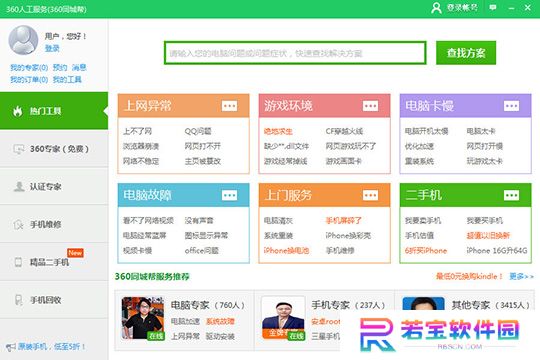Image resolution: width=540 pixels, height=360 pixels.
Task: Expand more options on 电脑卡慢 card
Action: pyautogui.click(x=511, y=106)
